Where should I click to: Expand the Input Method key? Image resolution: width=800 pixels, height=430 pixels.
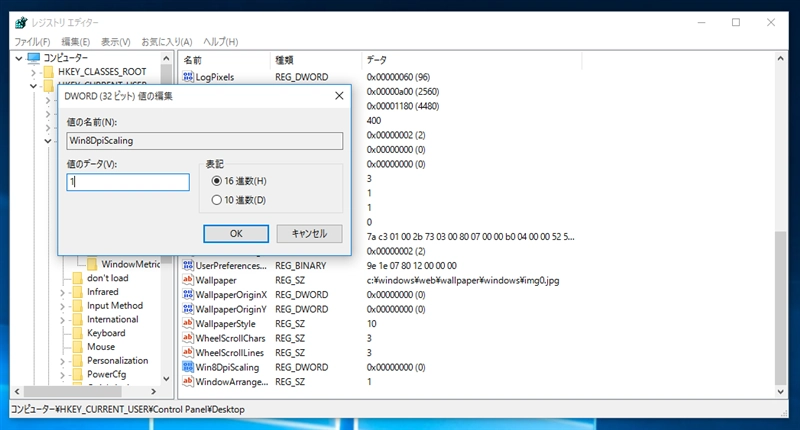[x=62, y=306]
